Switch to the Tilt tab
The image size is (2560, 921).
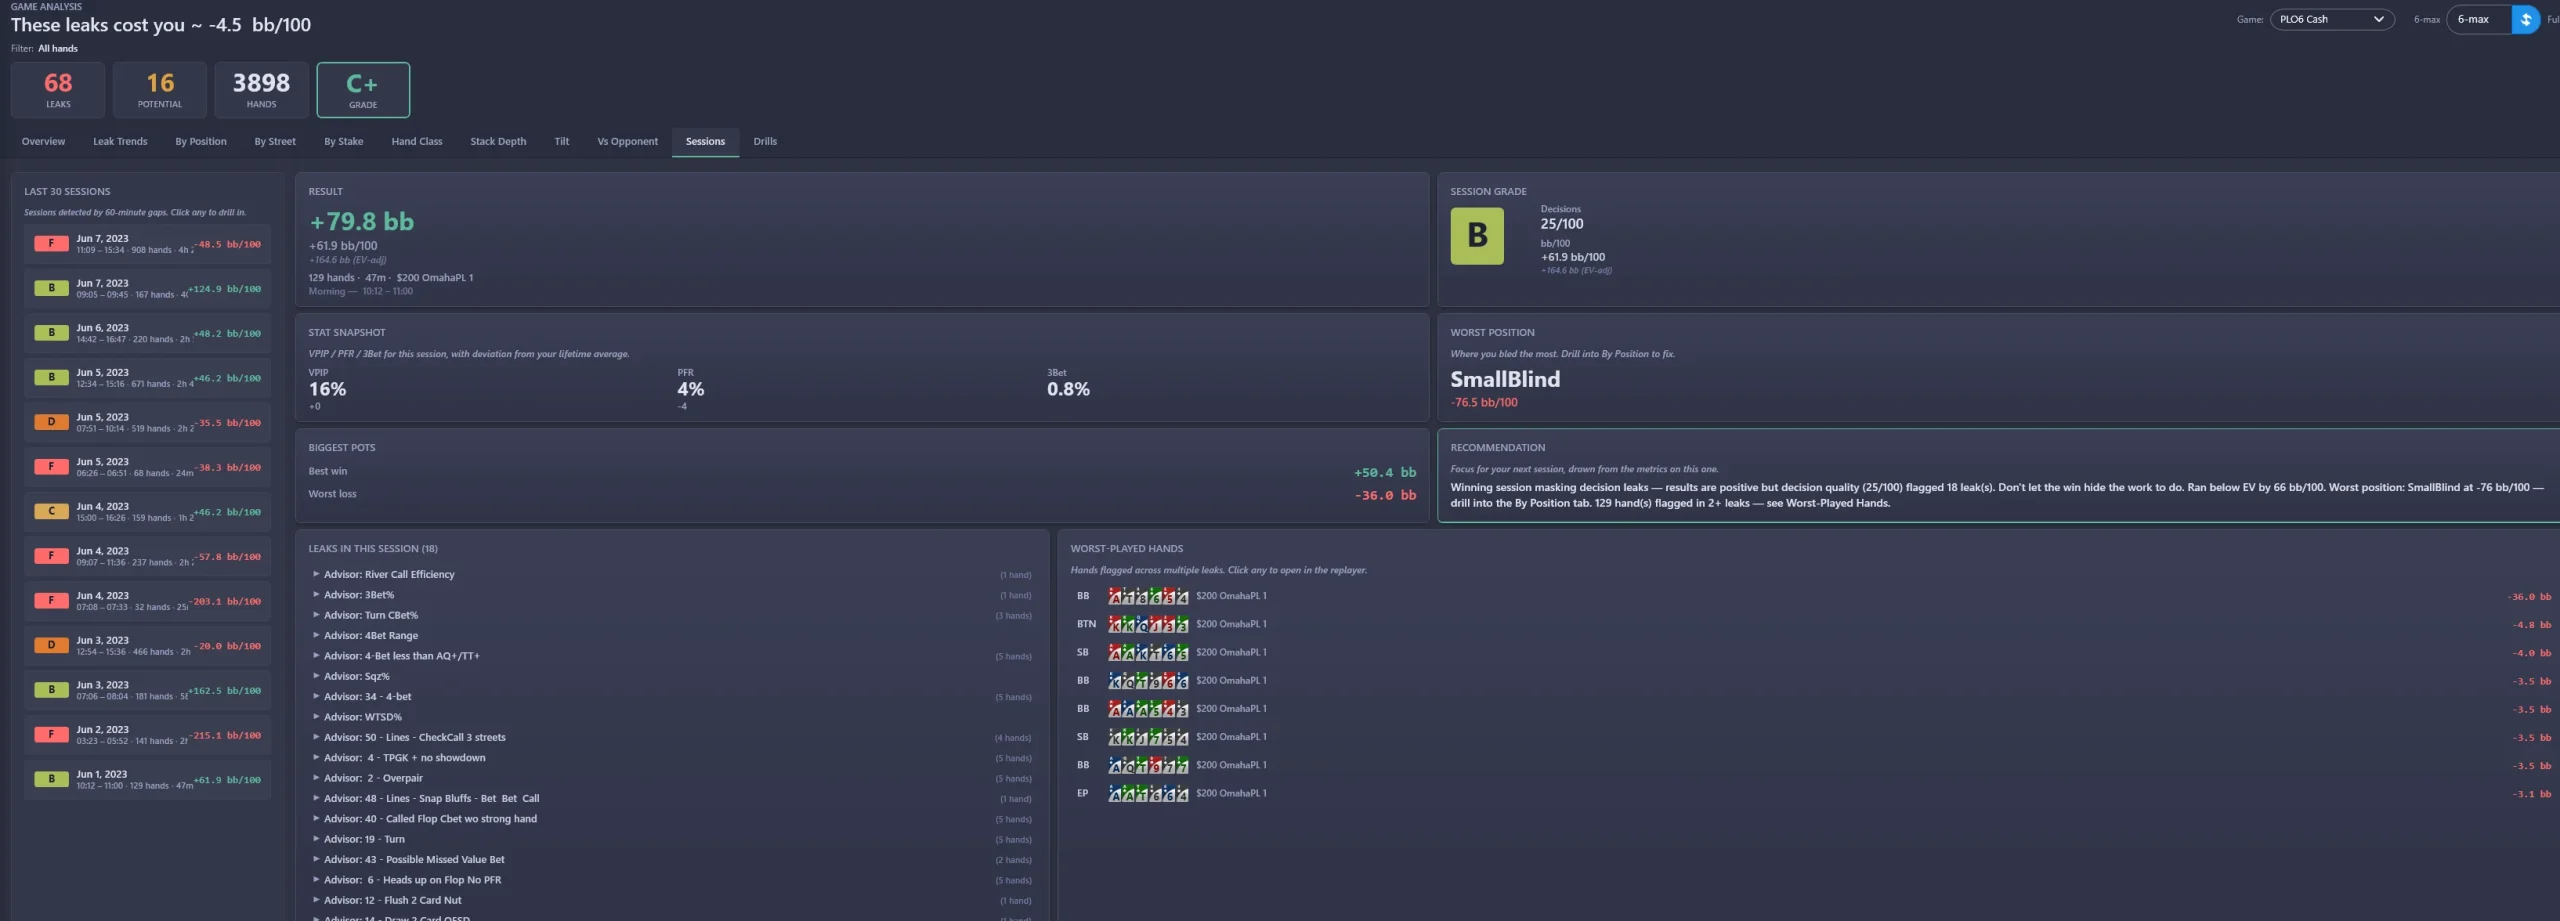(562, 142)
